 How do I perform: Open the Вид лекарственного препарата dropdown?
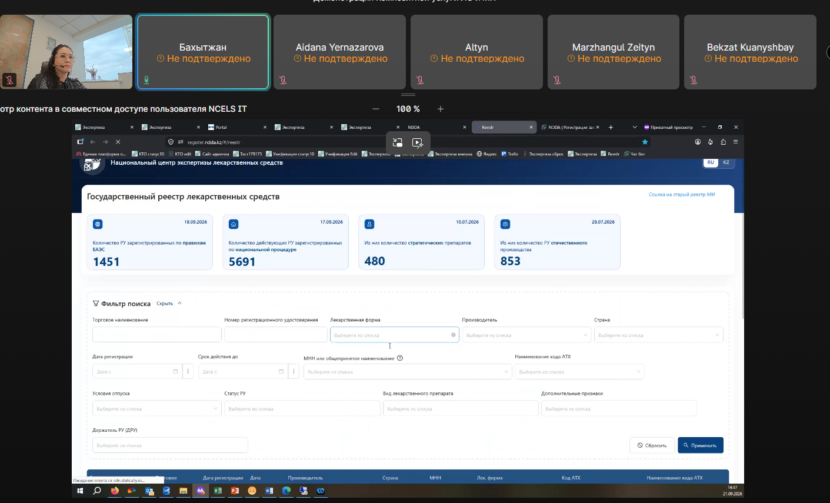(461, 409)
